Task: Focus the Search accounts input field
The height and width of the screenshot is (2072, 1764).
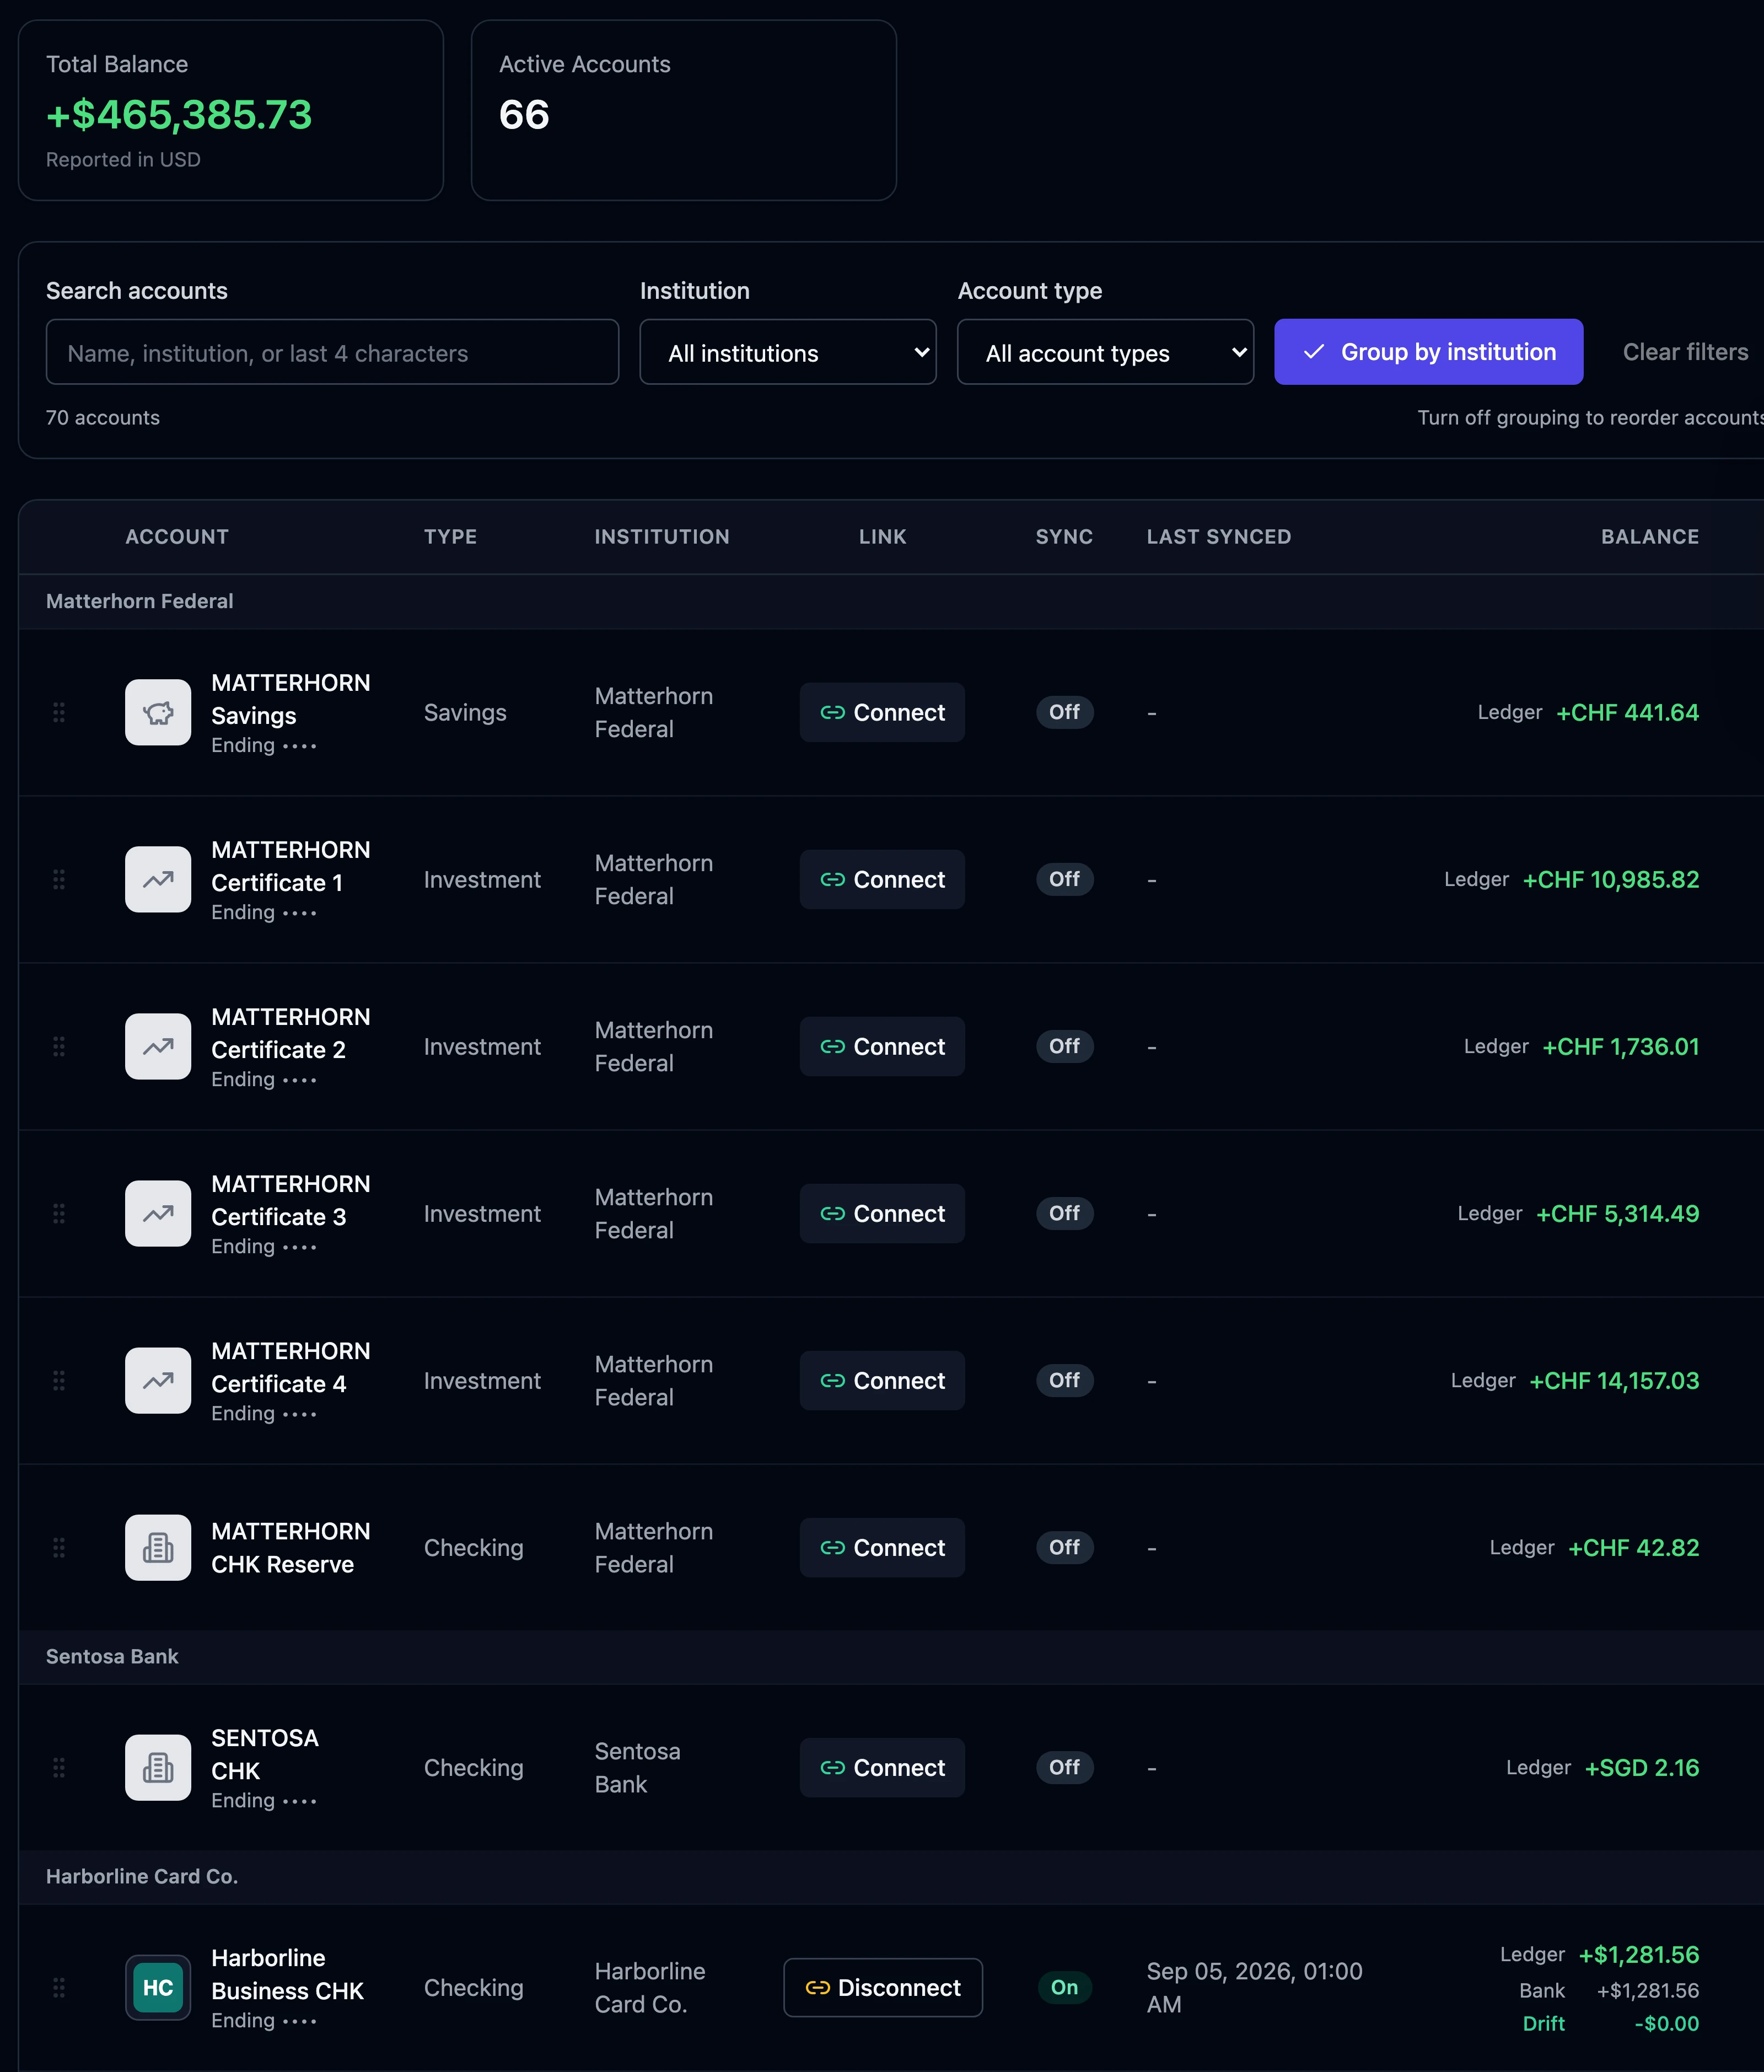Action: click(332, 352)
